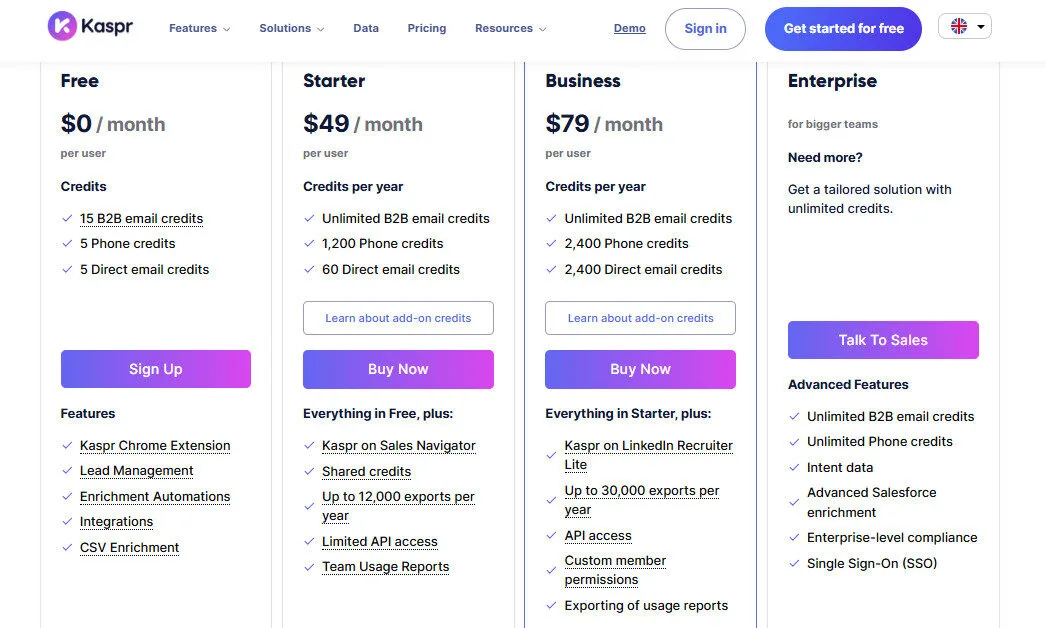Click the Sign in button
The width and height of the screenshot is (1046, 628).
(705, 29)
